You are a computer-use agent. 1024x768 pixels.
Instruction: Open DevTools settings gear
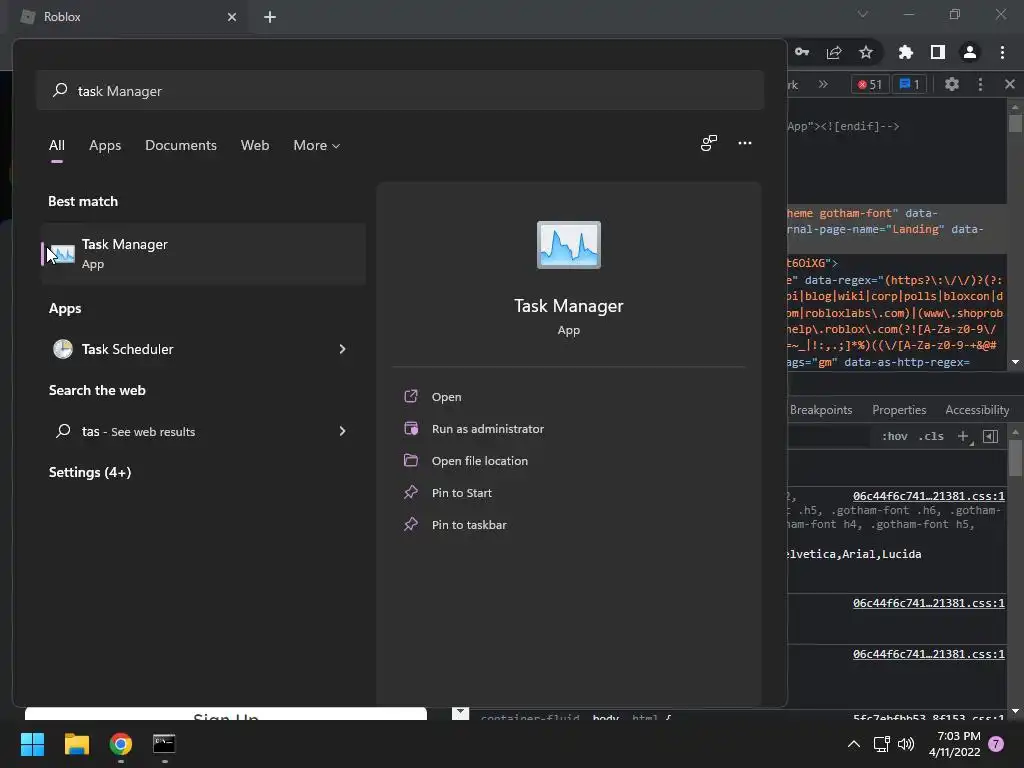tap(952, 84)
